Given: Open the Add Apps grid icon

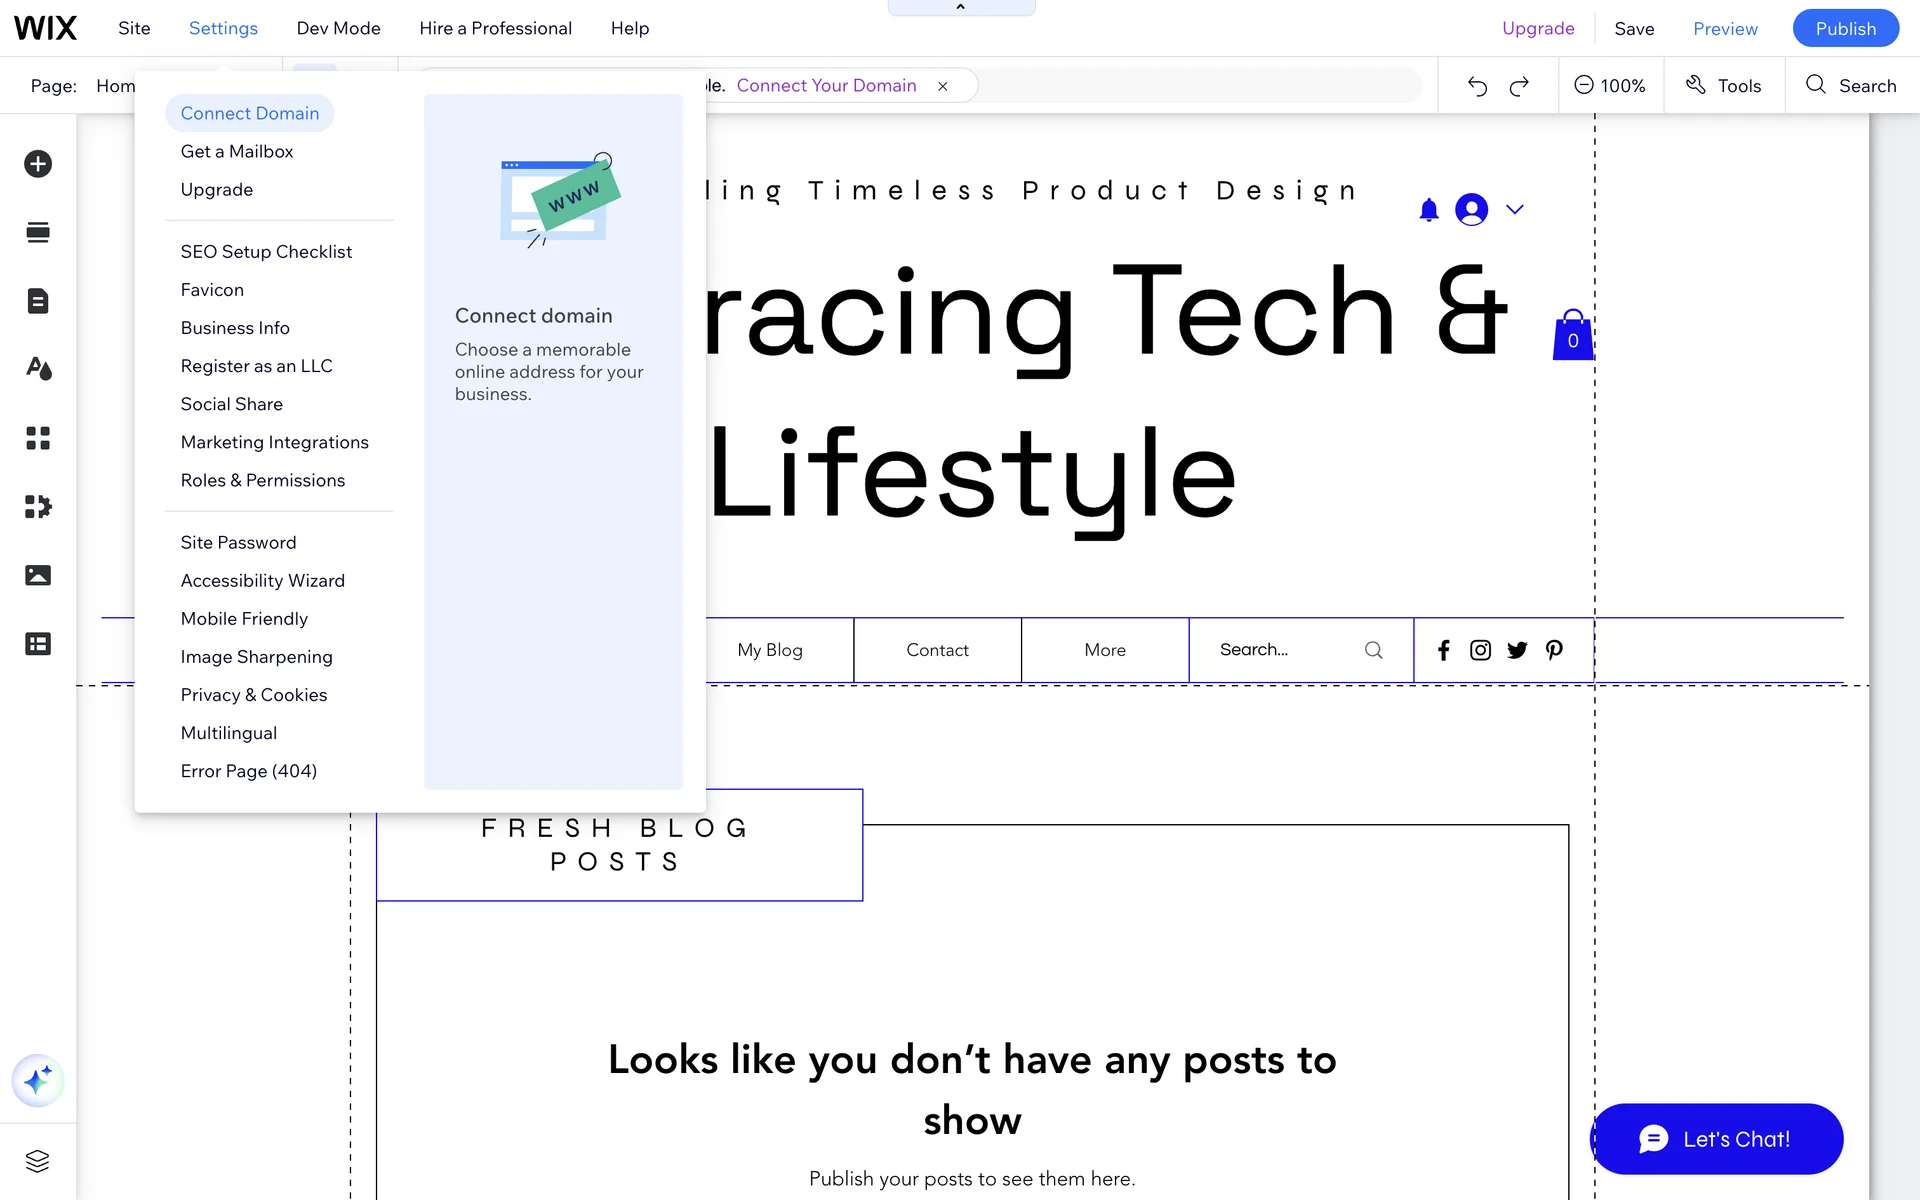Looking at the screenshot, I should 38,438.
